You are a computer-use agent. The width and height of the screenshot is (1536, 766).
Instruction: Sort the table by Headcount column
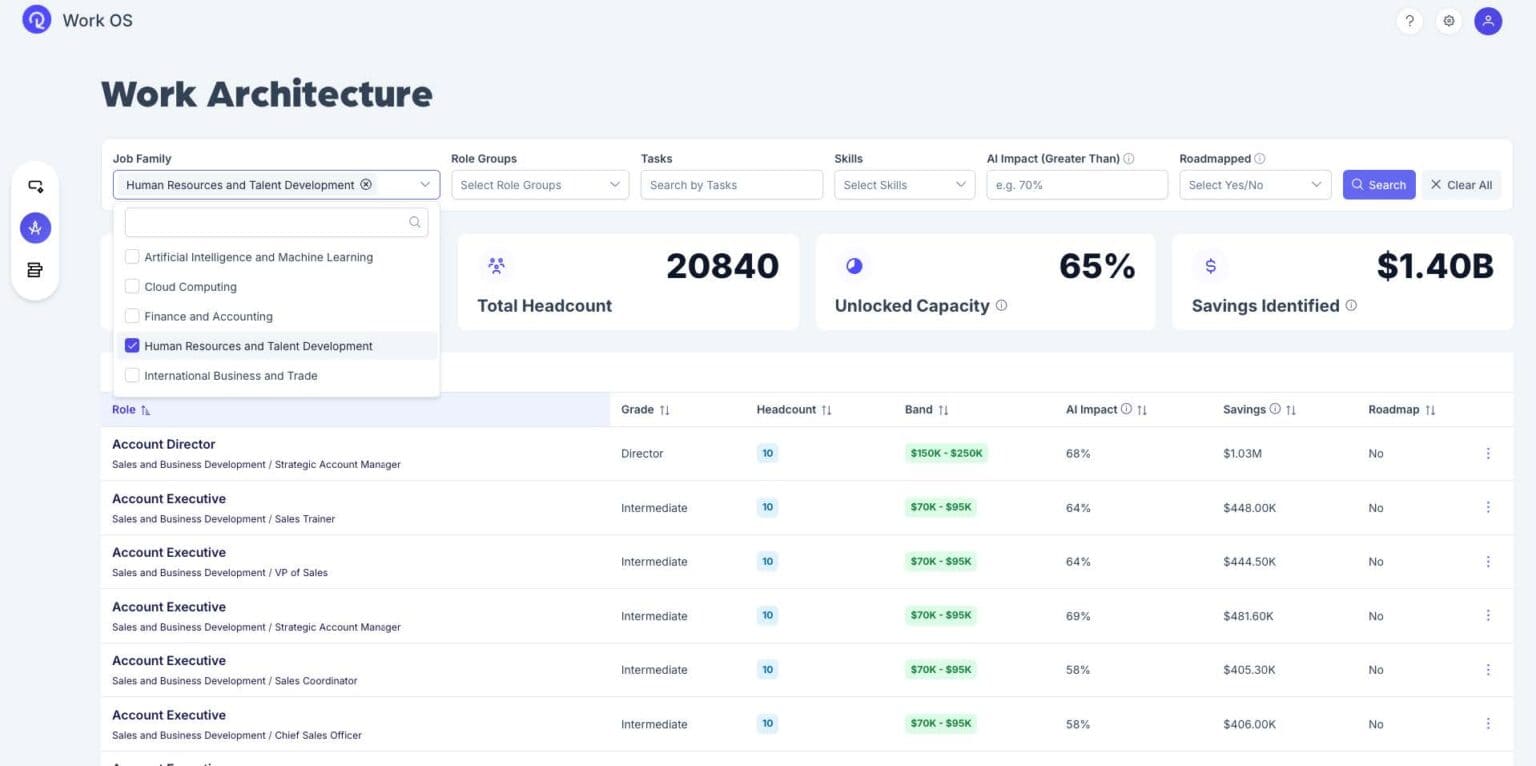(826, 409)
